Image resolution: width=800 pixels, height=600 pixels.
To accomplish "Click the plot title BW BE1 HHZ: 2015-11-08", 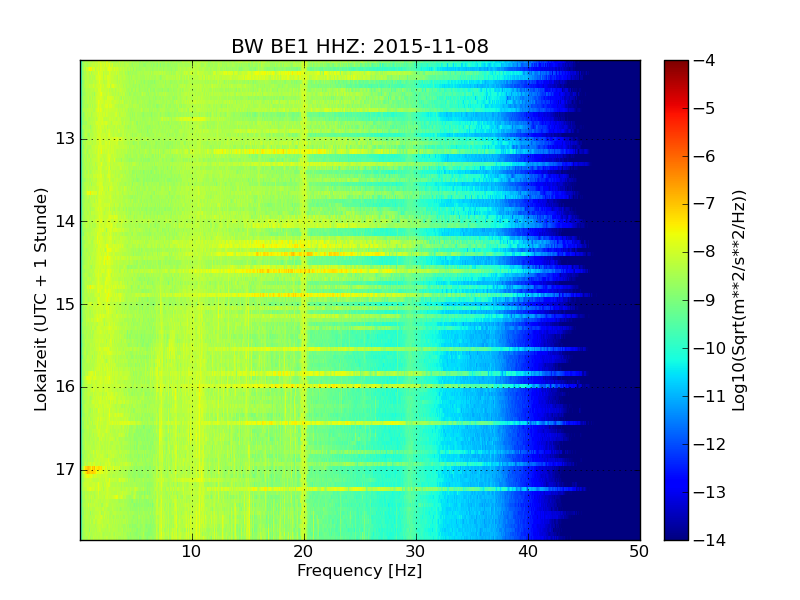I will pos(360,46).
